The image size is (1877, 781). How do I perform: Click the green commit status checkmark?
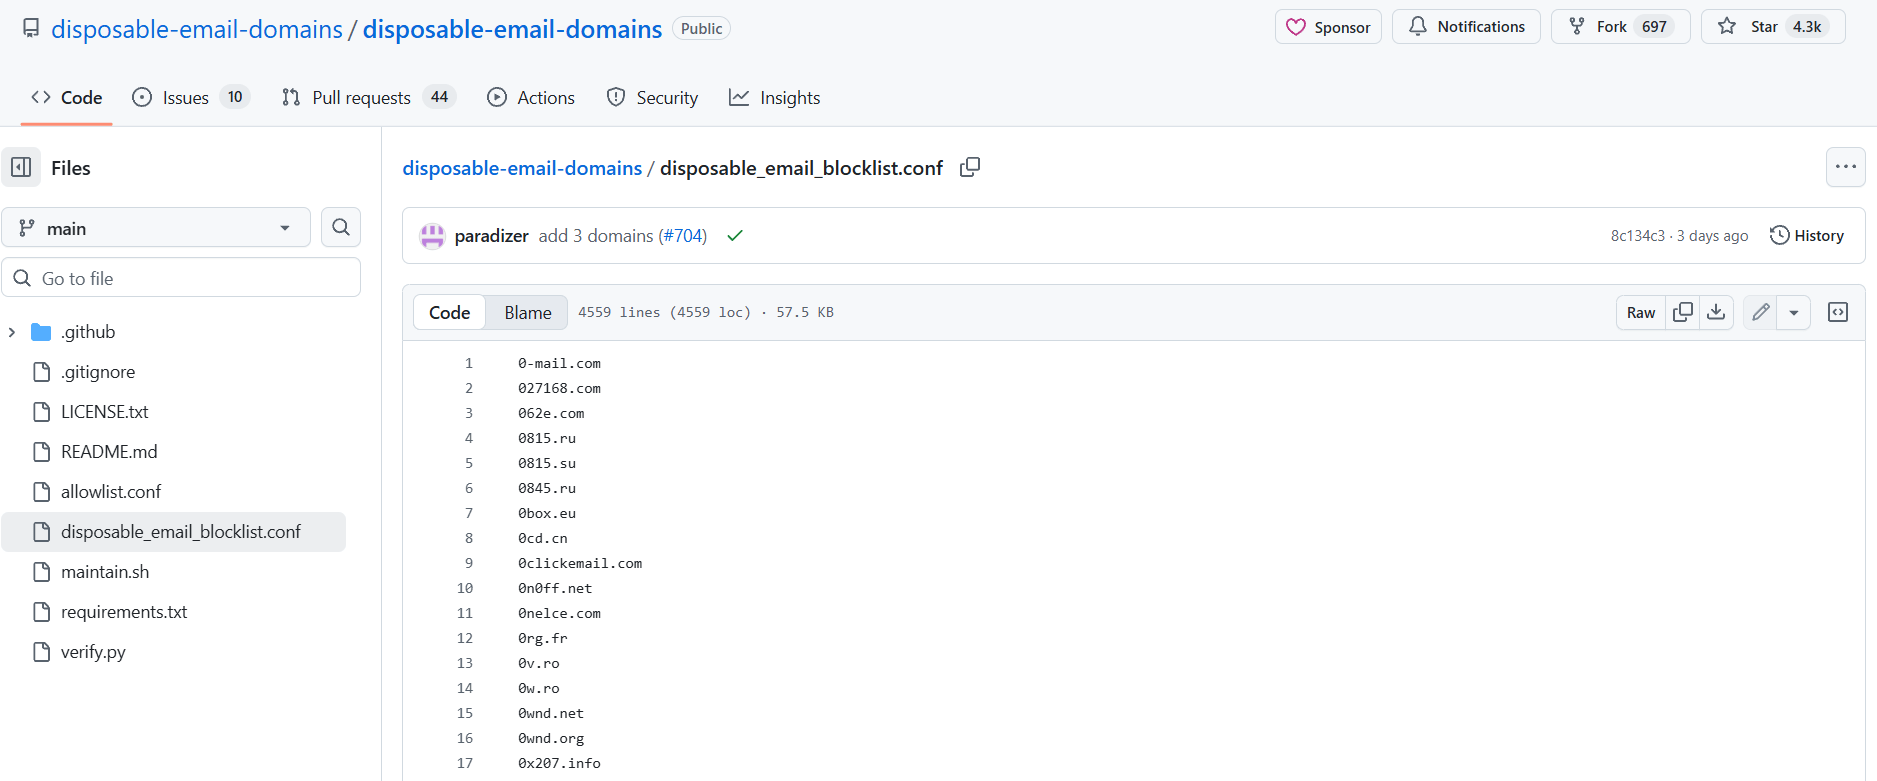click(735, 236)
